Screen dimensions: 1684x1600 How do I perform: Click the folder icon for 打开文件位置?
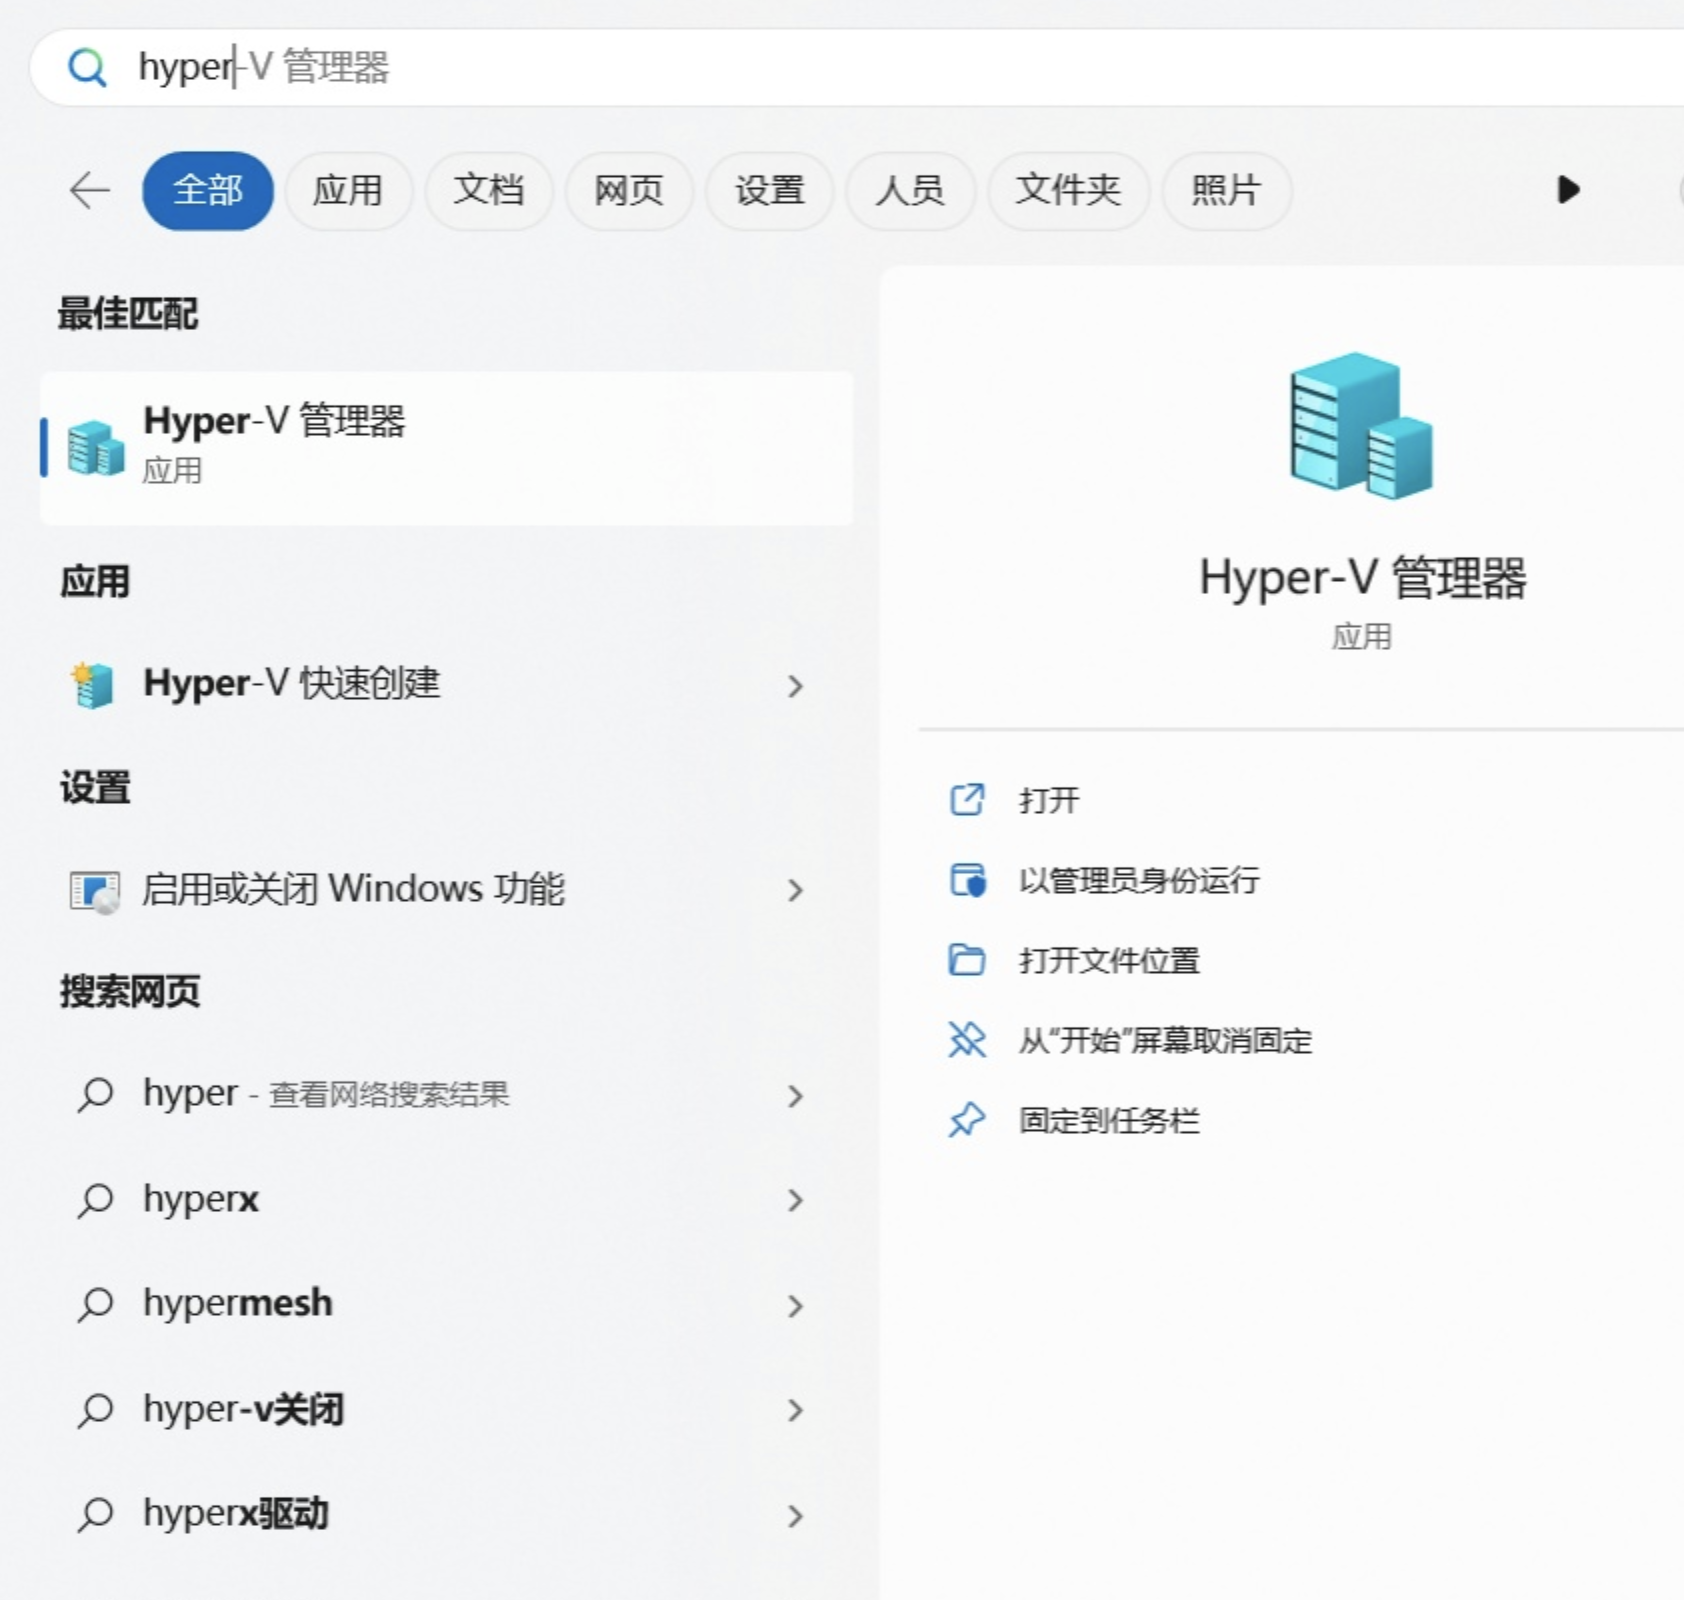pos(967,960)
